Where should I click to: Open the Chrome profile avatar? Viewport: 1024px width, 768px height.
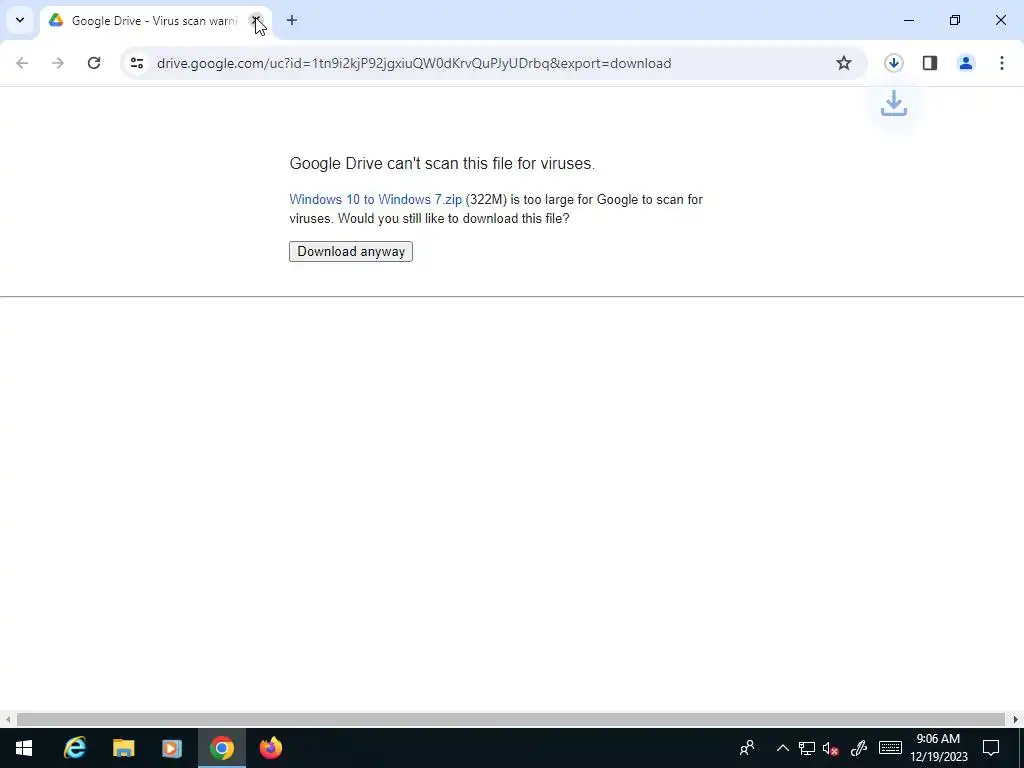coord(966,63)
